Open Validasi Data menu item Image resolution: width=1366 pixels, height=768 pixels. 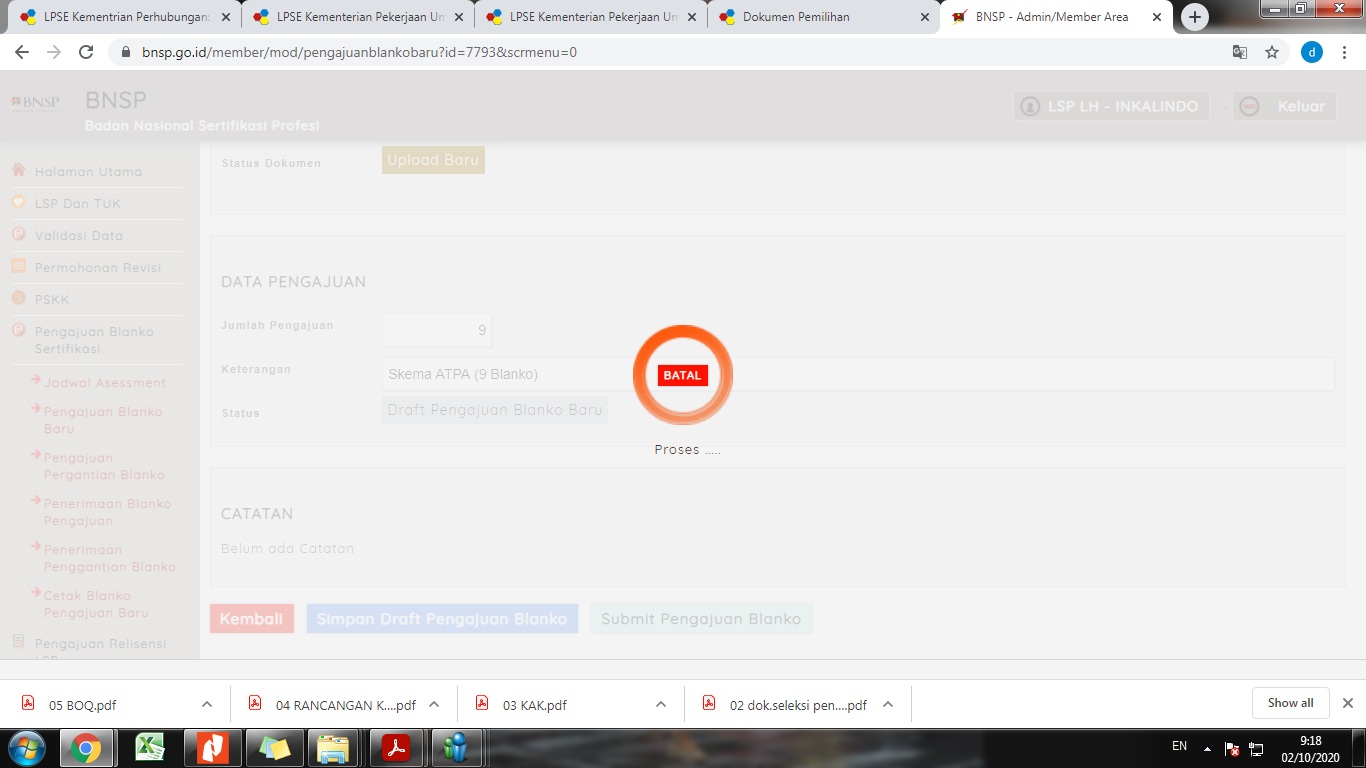(x=79, y=236)
